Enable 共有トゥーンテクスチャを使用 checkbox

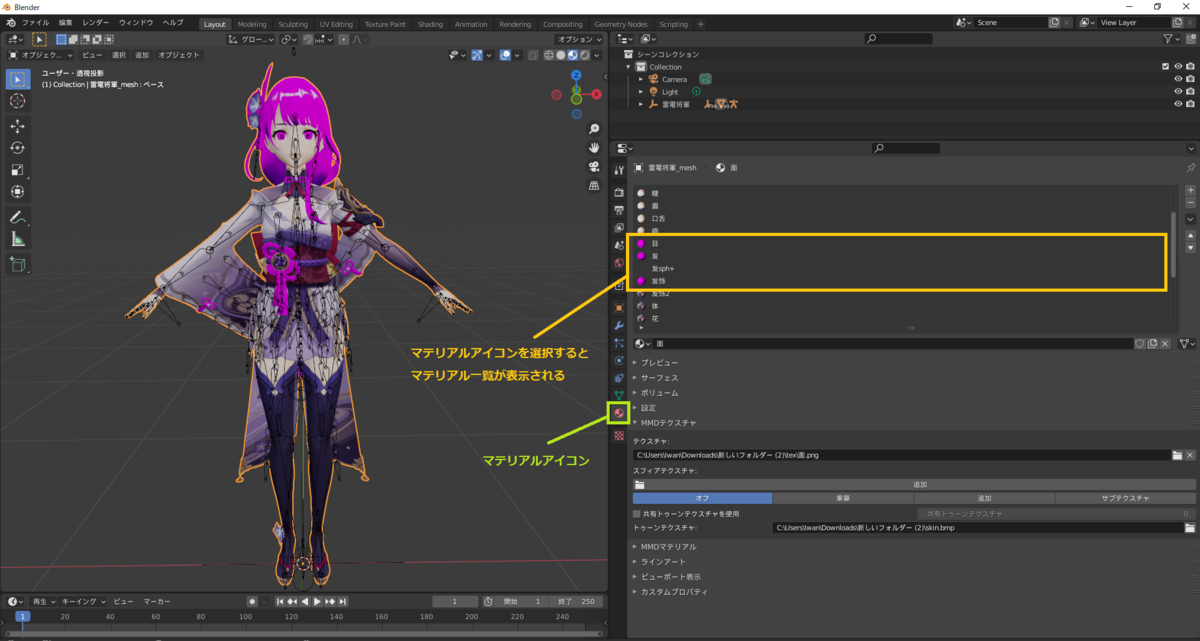pyautogui.click(x=637, y=513)
